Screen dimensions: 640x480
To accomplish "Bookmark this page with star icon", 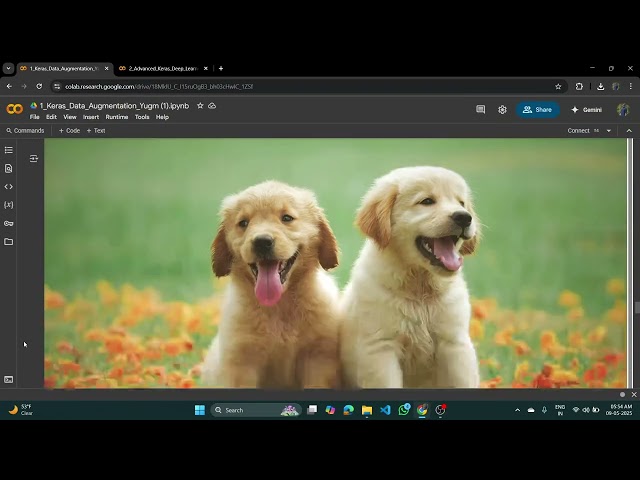I will [x=558, y=87].
